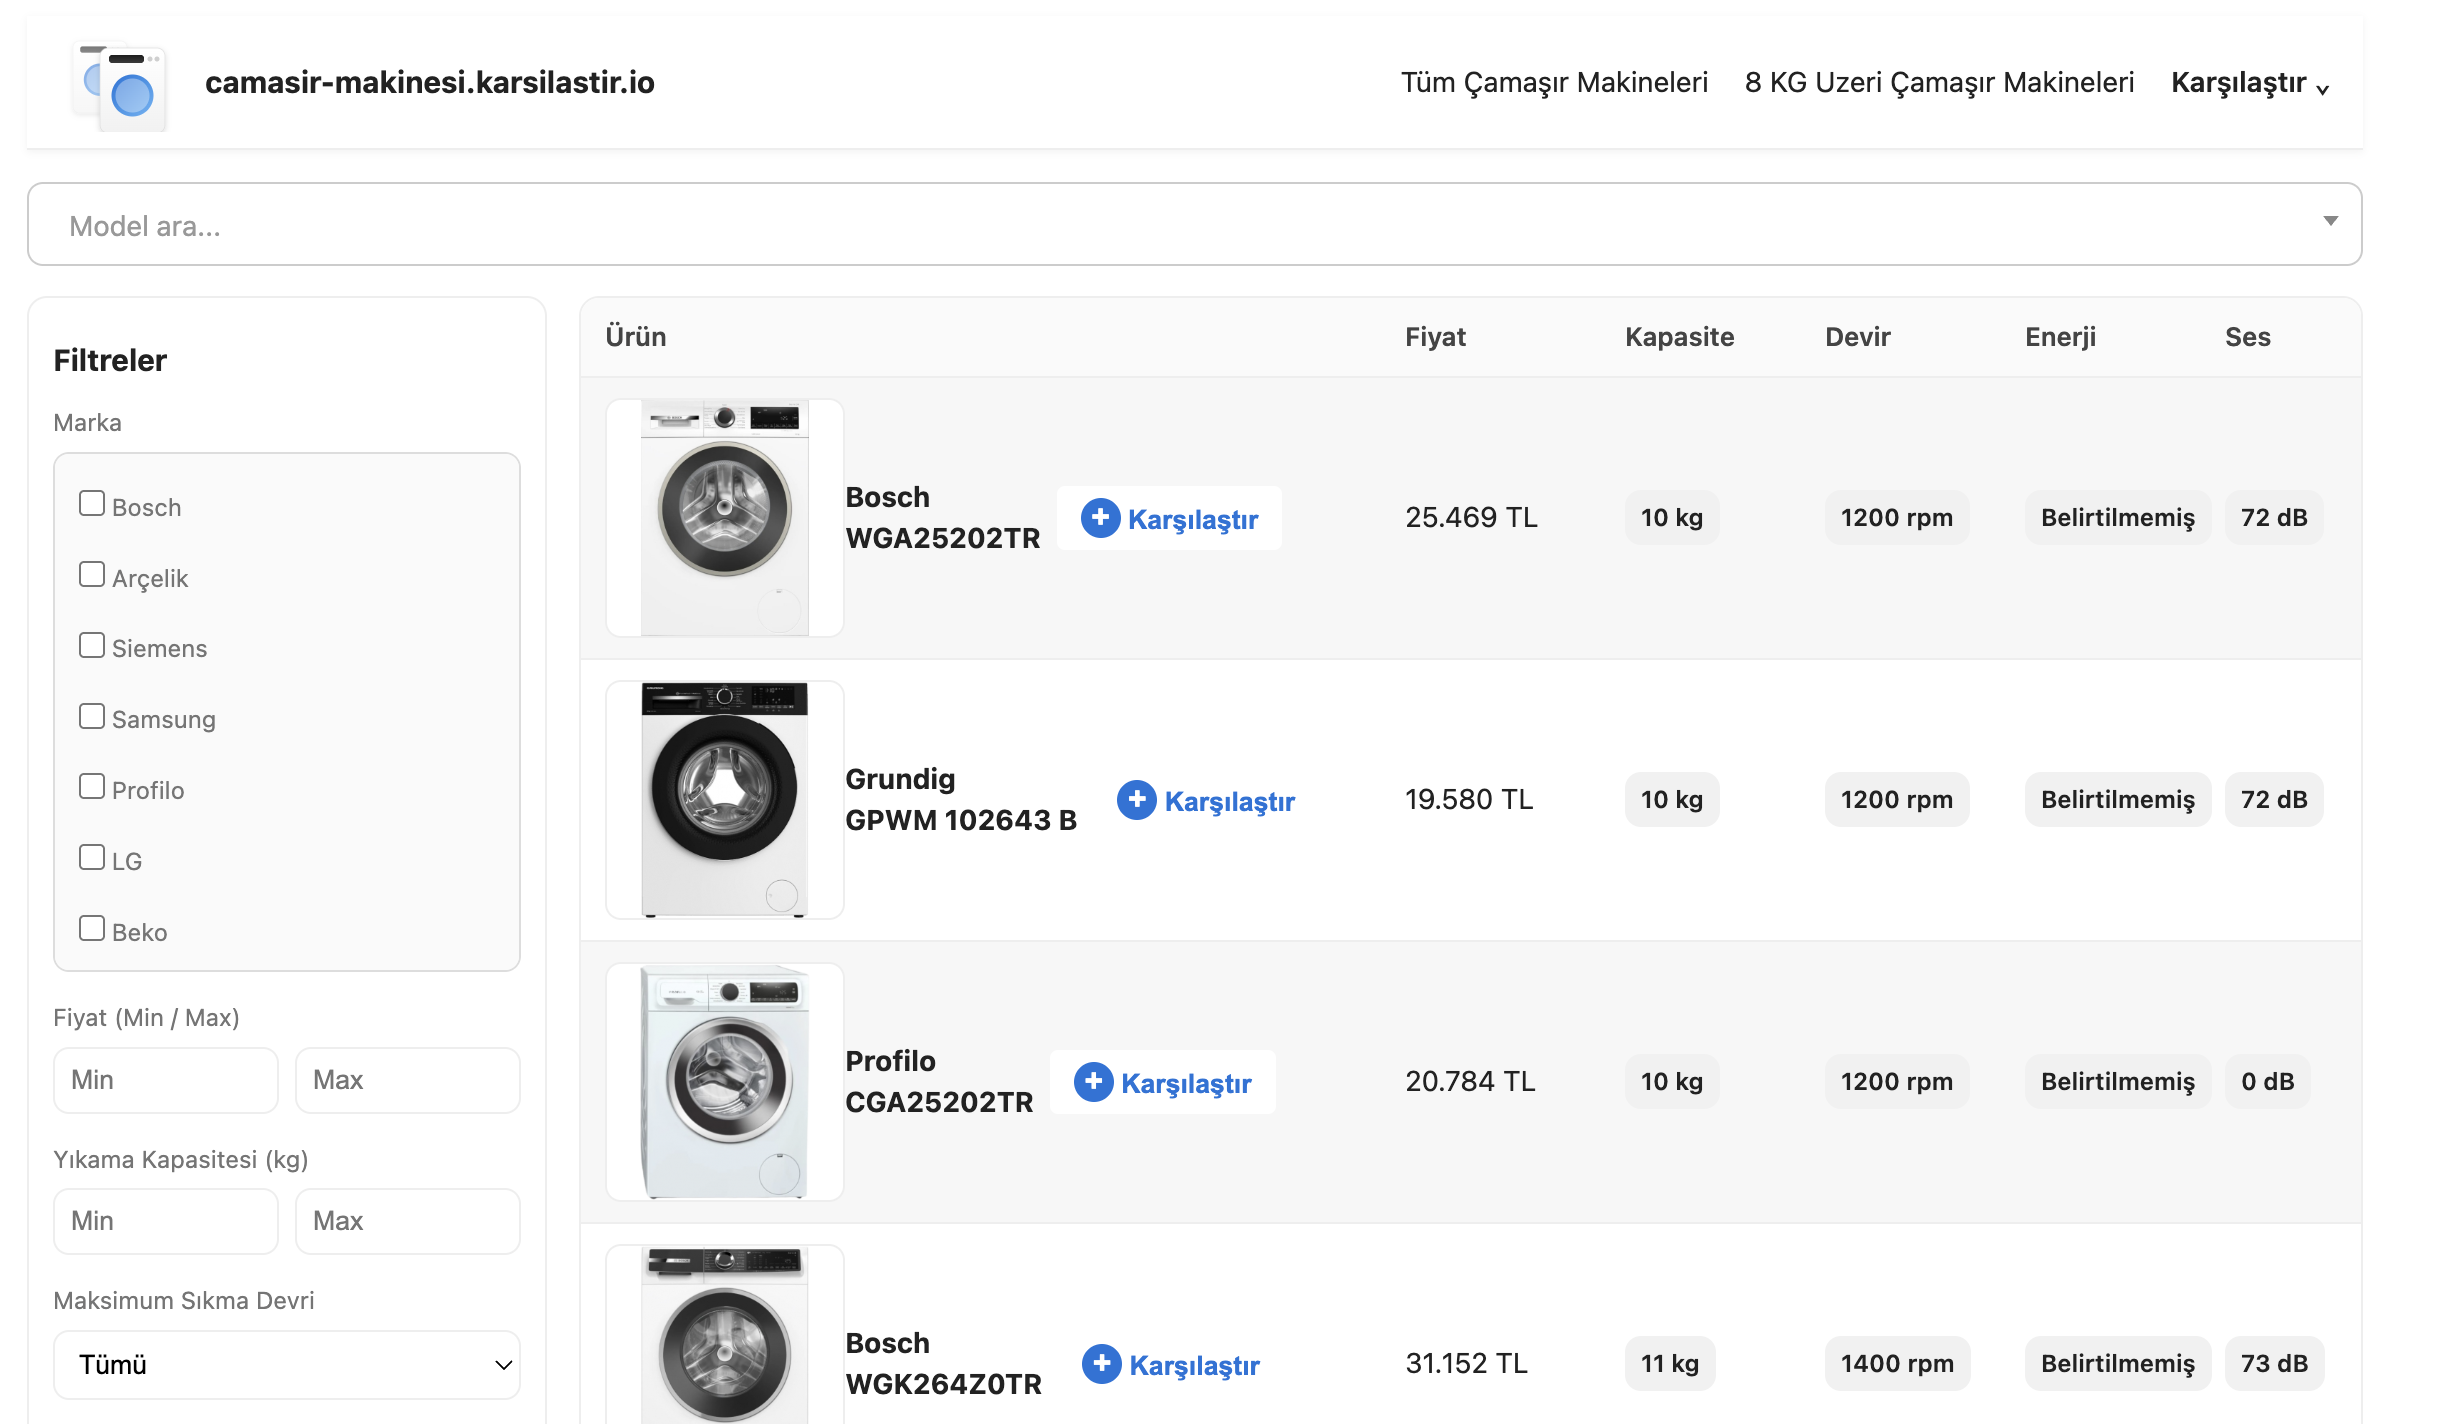The image size is (2442, 1424).
Task: Open Profilo CGA25202TR product image
Action: [x=724, y=1082]
